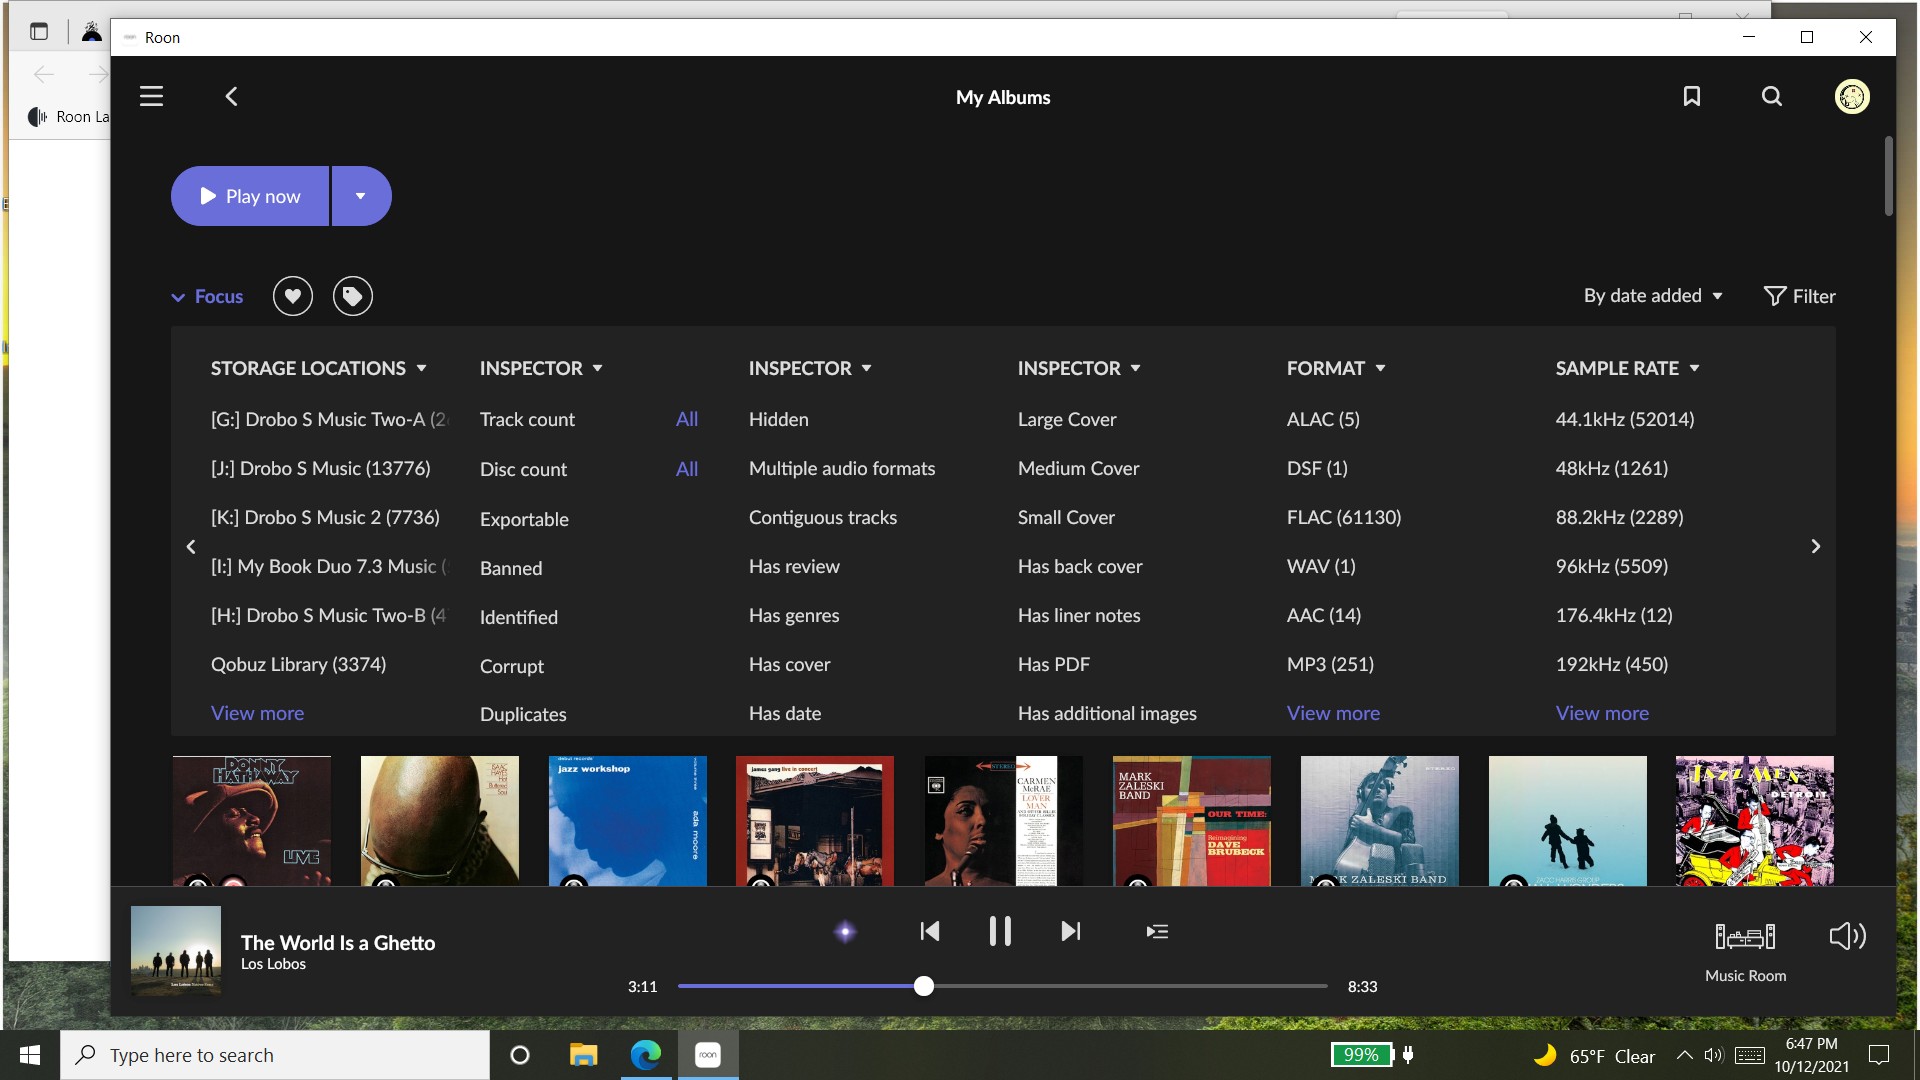Click the taskbar search box
The width and height of the screenshot is (1920, 1080).
(x=275, y=1055)
